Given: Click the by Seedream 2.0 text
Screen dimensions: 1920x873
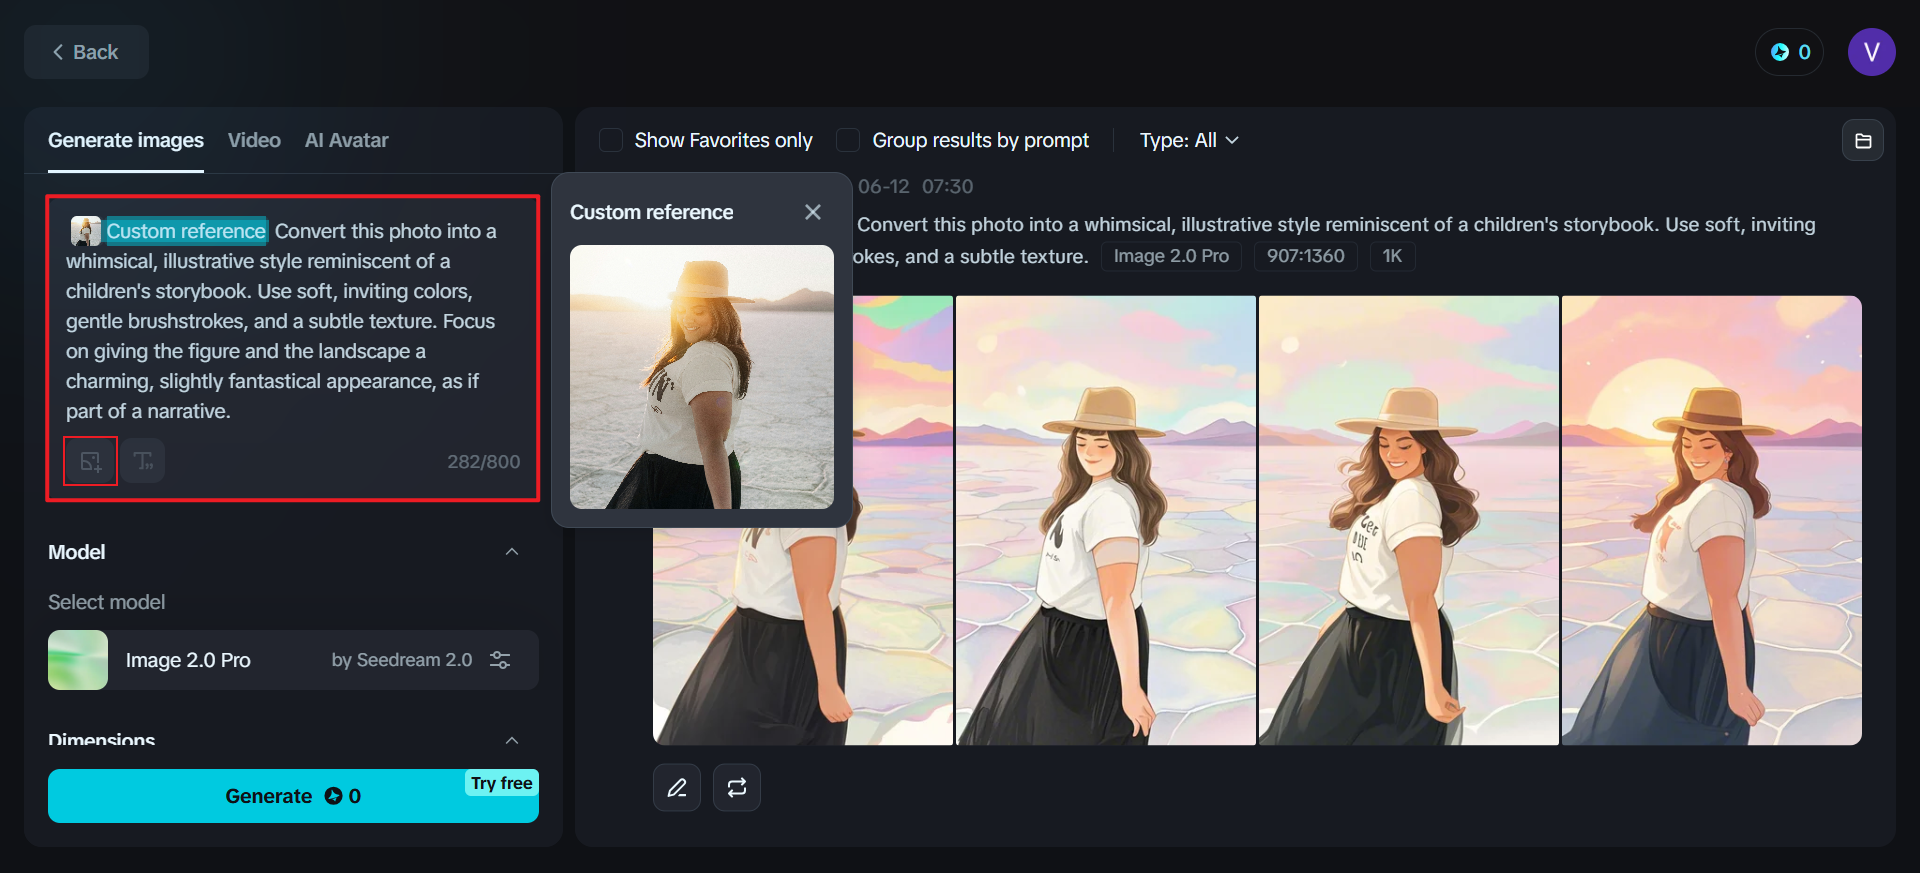Looking at the screenshot, I should (402, 660).
